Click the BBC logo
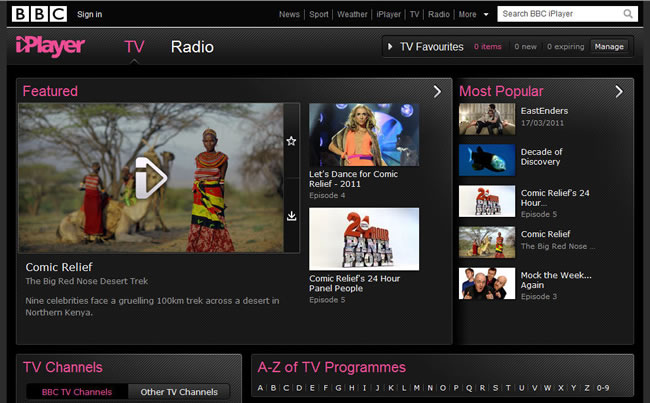This screenshot has width=650, height=403. (39, 14)
